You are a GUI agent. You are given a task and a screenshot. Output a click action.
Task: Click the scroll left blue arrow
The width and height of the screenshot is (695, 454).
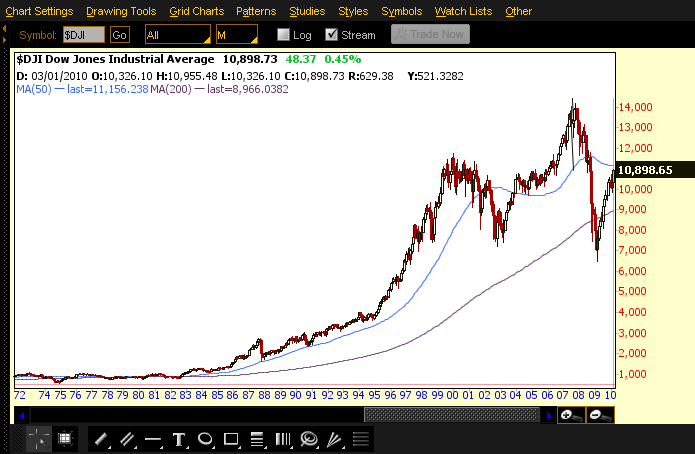[x=22, y=416]
